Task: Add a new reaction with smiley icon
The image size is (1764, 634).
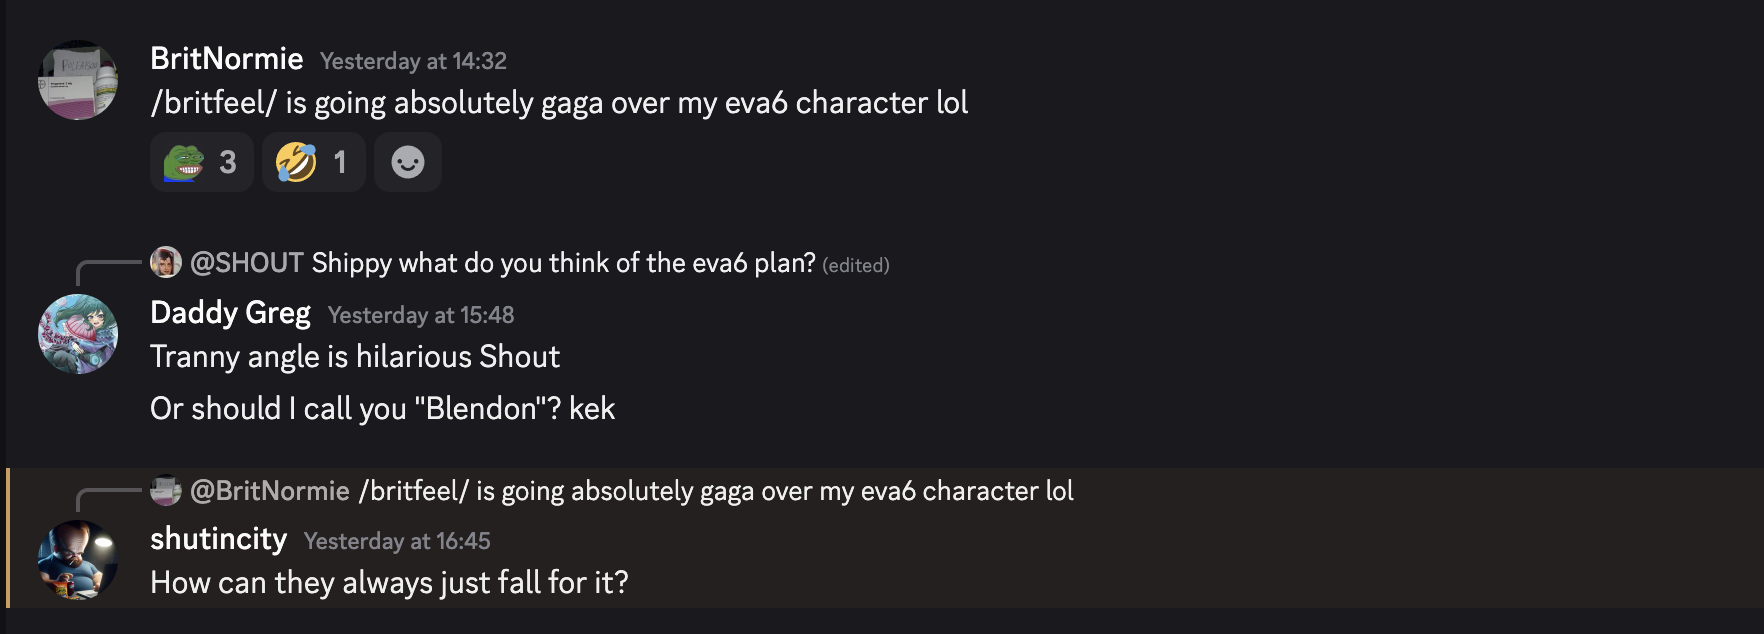Action: pyautogui.click(x=408, y=162)
